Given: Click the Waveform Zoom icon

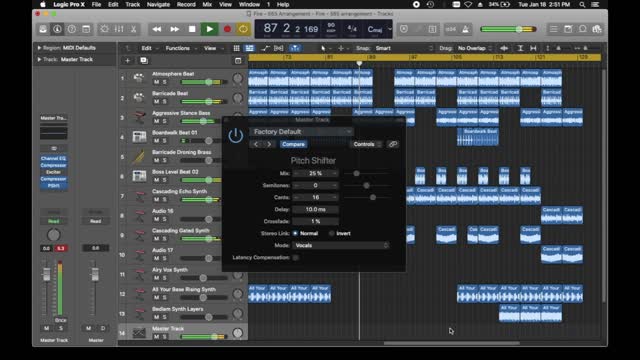Looking at the screenshot, I should click(504, 48).
